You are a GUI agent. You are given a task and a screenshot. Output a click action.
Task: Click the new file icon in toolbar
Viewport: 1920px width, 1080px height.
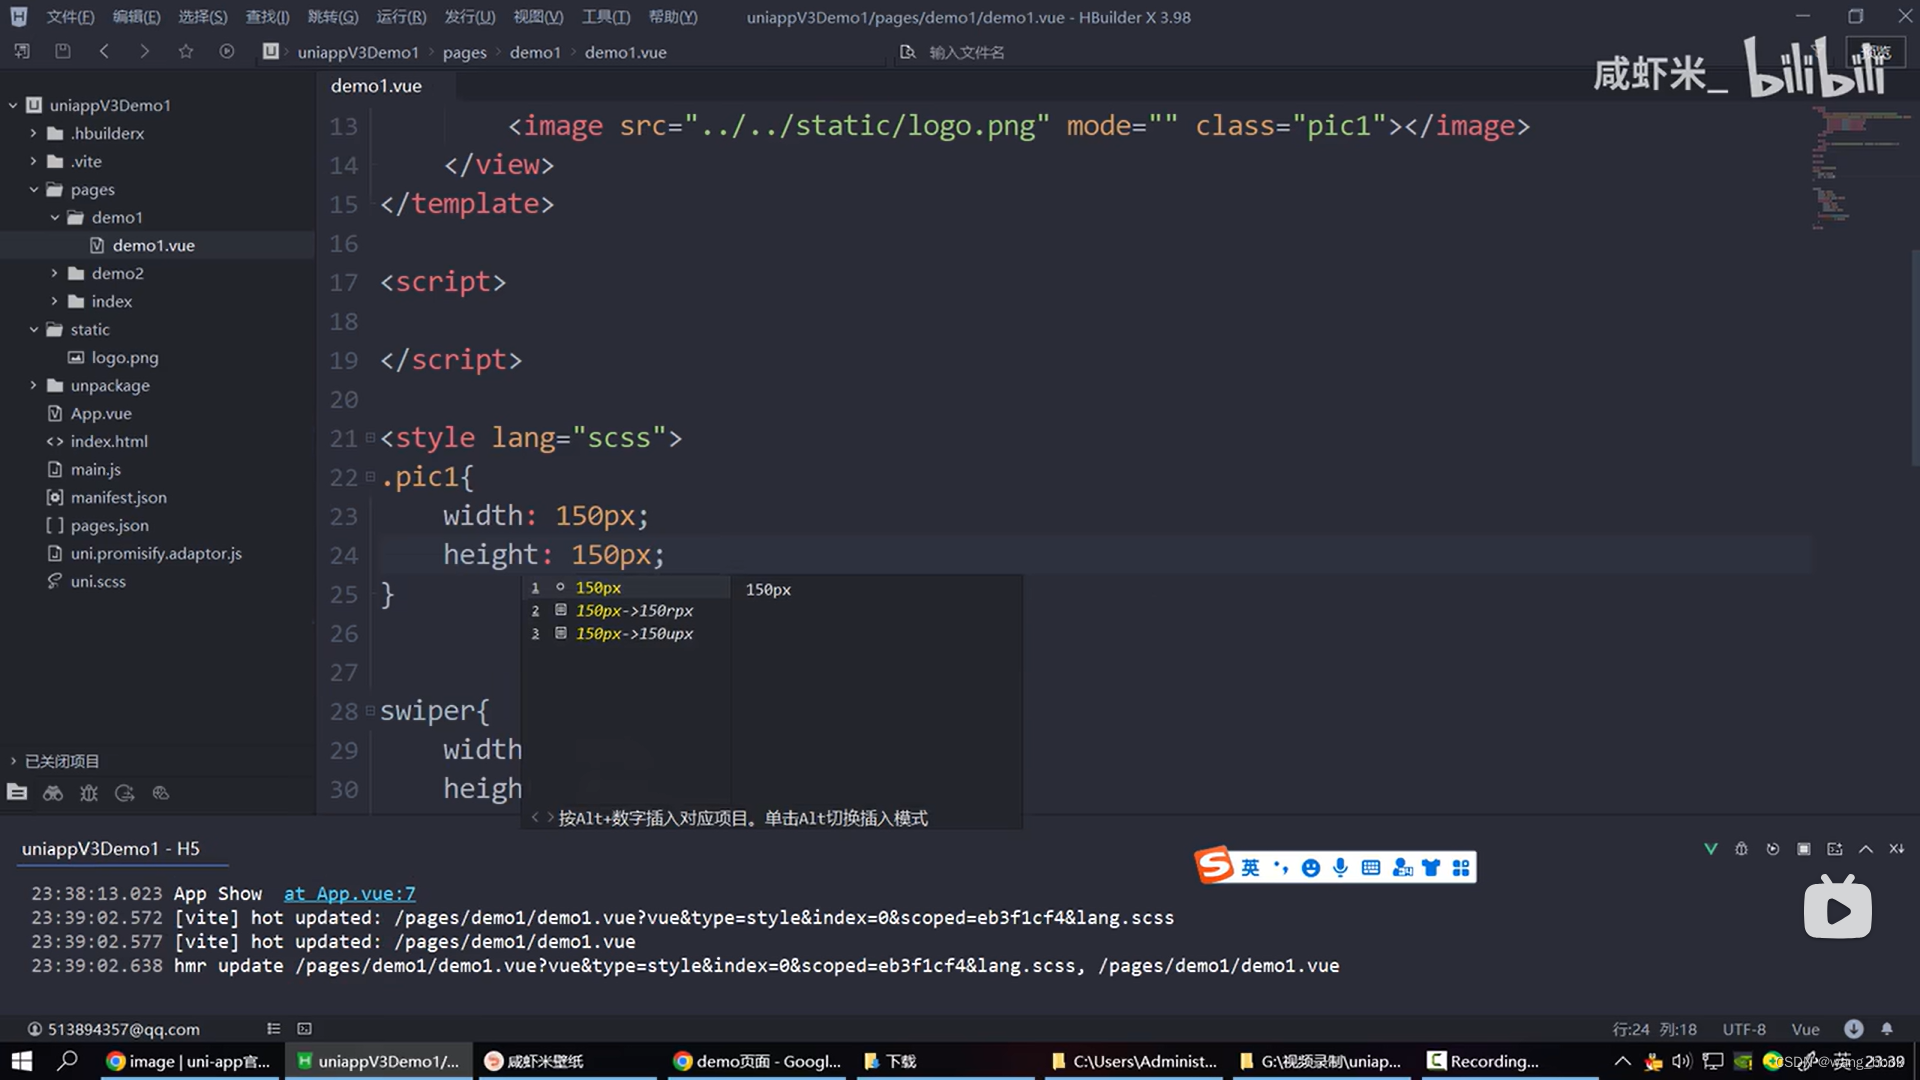(x=22, y=51)
